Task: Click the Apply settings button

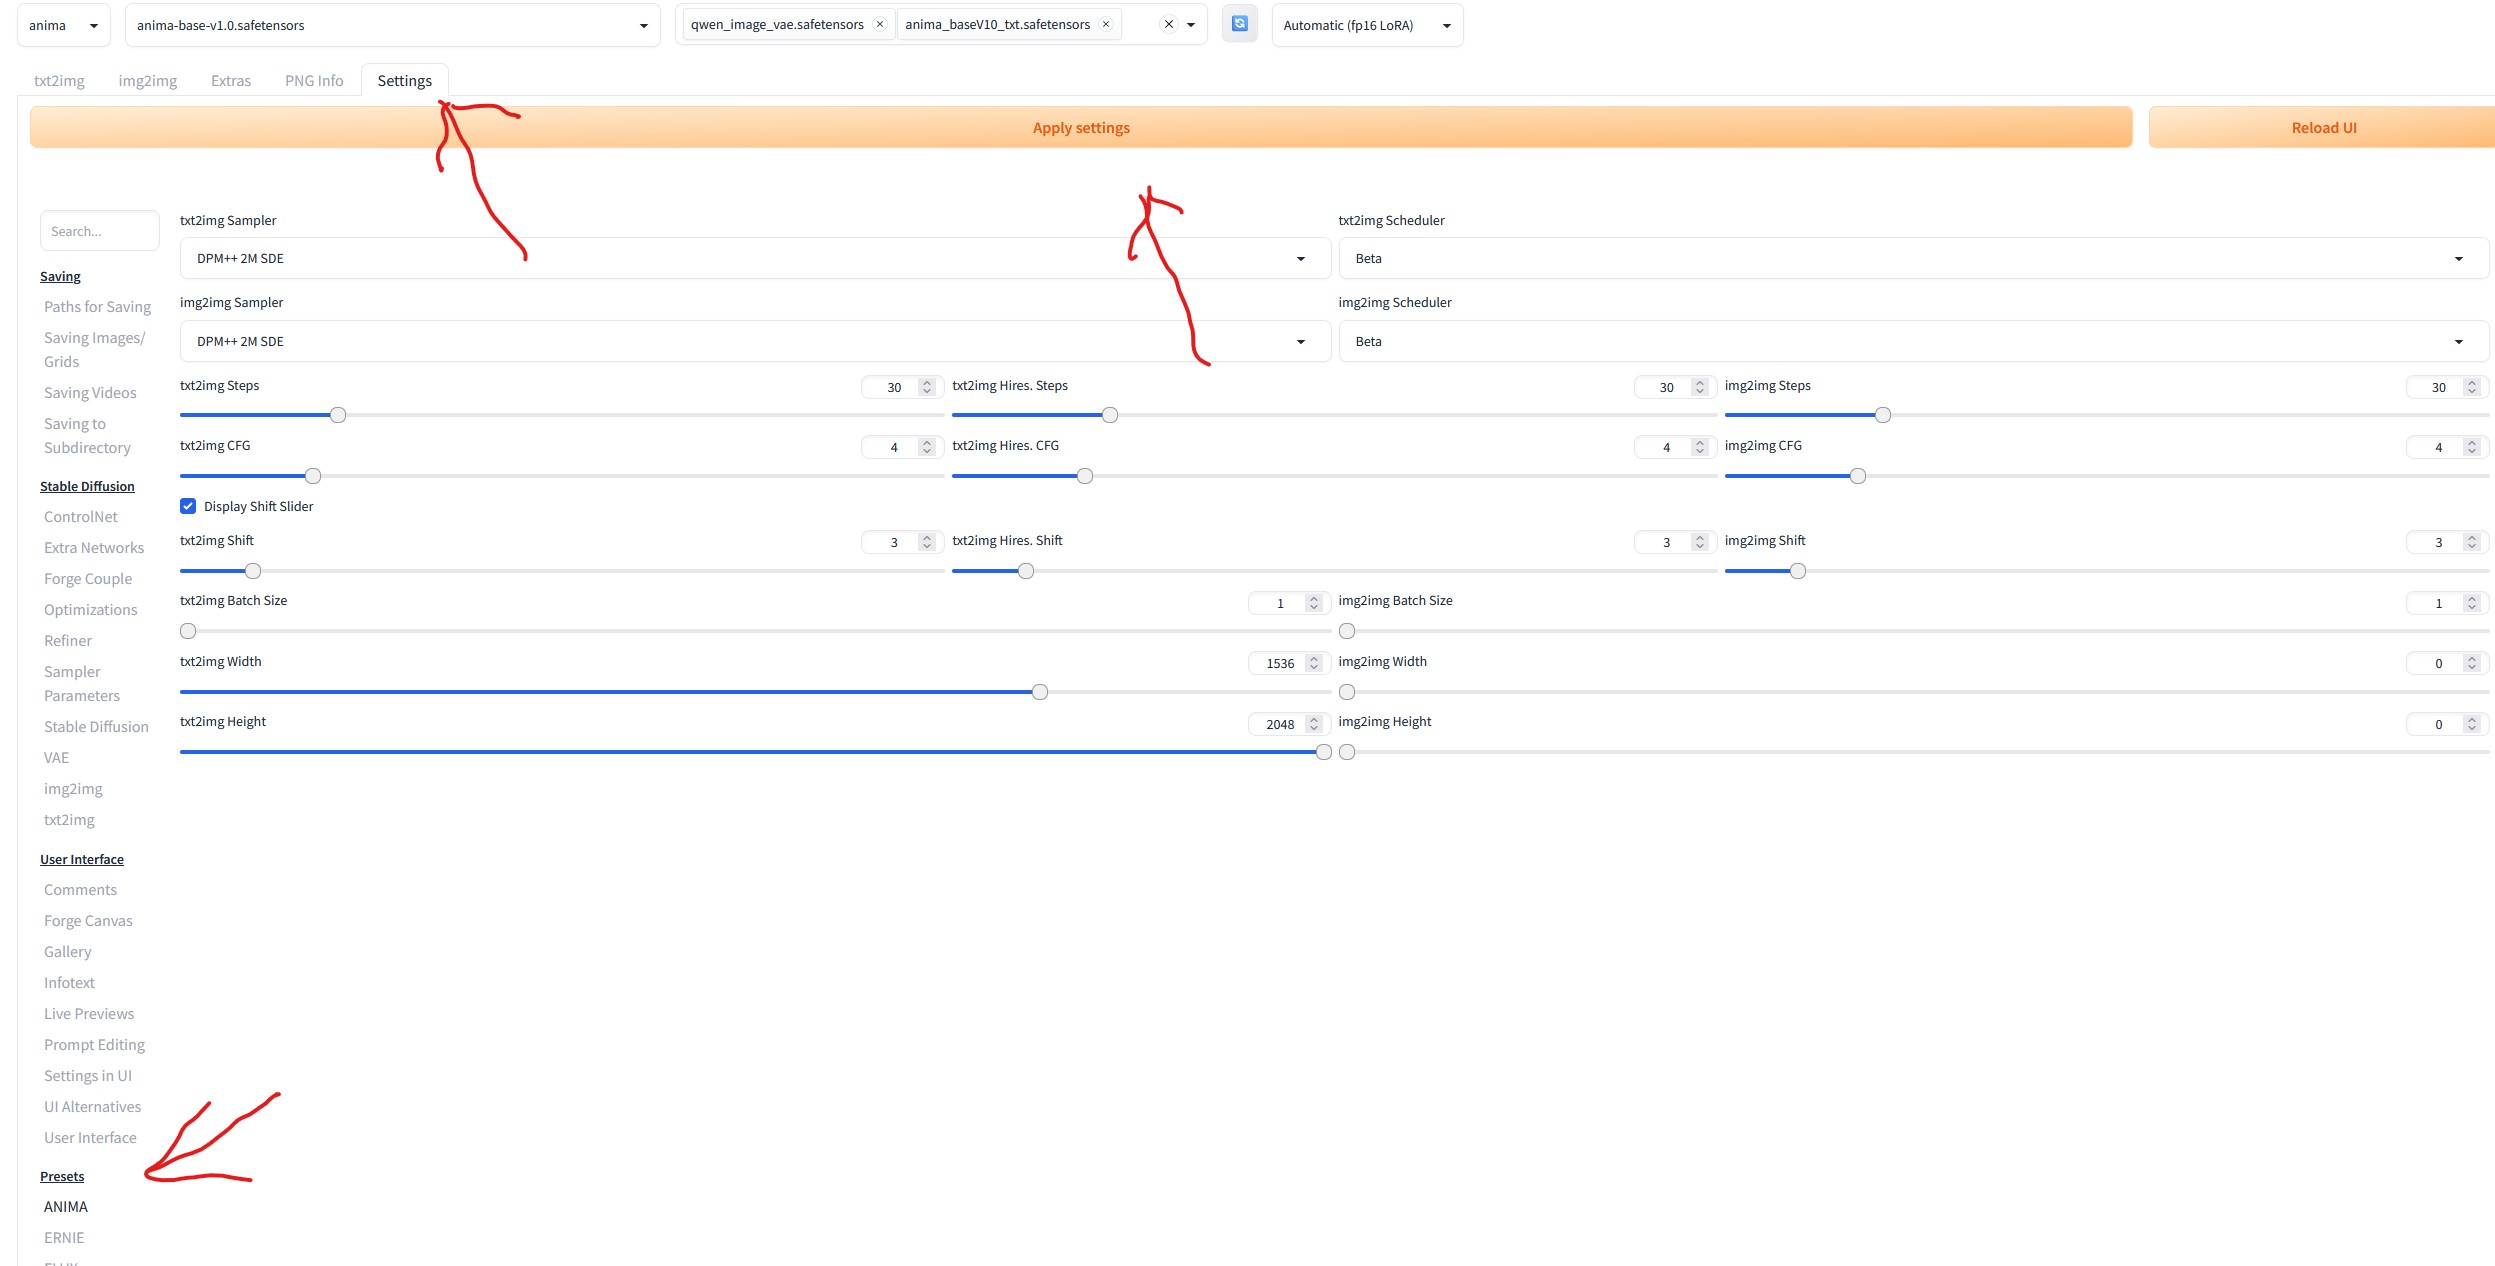Action: point(1081,128)
